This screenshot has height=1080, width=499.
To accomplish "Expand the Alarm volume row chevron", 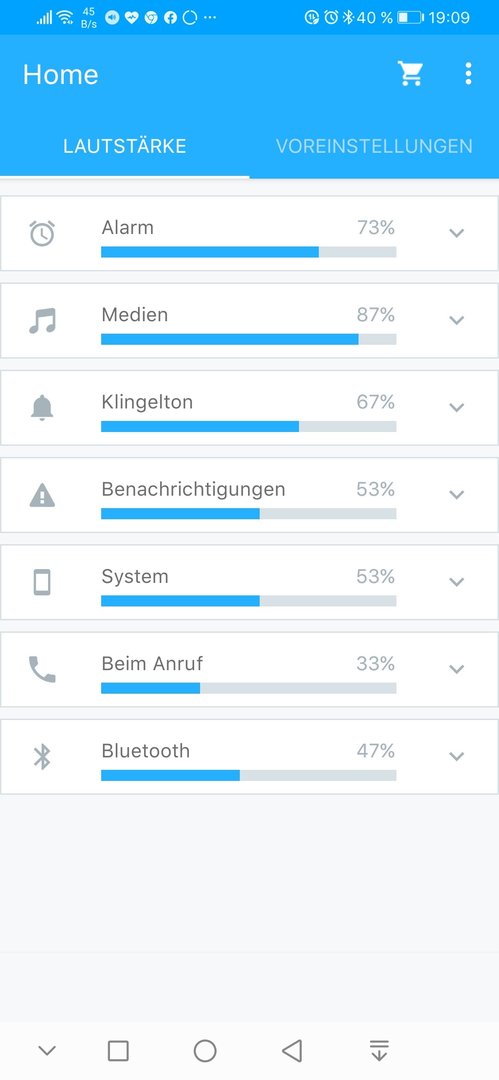I will pos(456,233).
